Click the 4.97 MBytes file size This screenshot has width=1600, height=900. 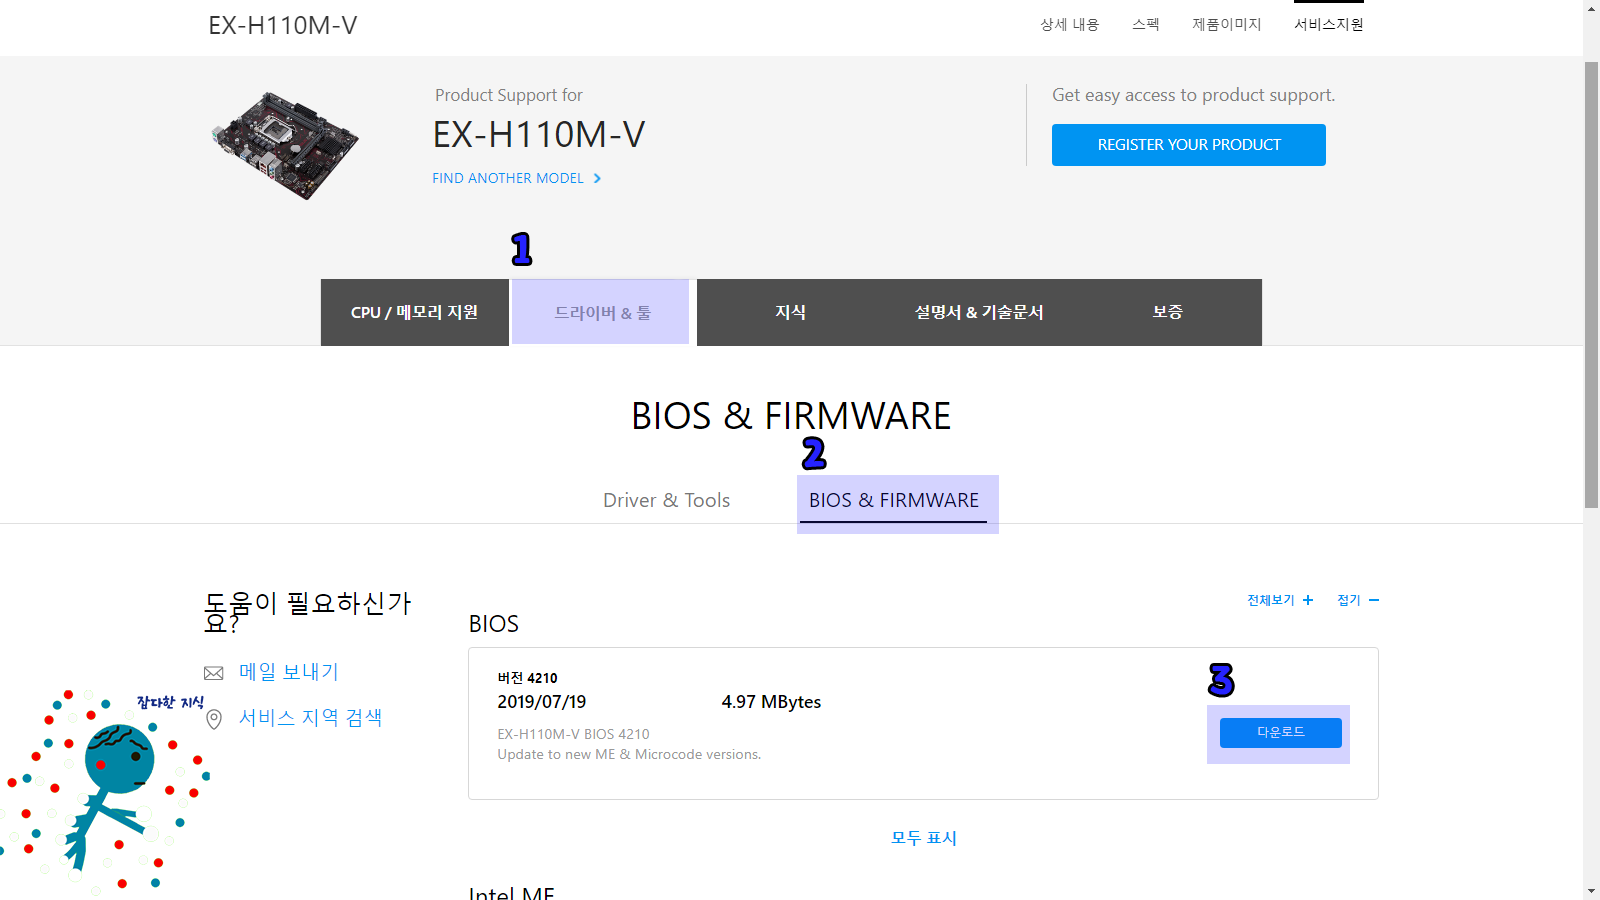[x=771, y=702]
